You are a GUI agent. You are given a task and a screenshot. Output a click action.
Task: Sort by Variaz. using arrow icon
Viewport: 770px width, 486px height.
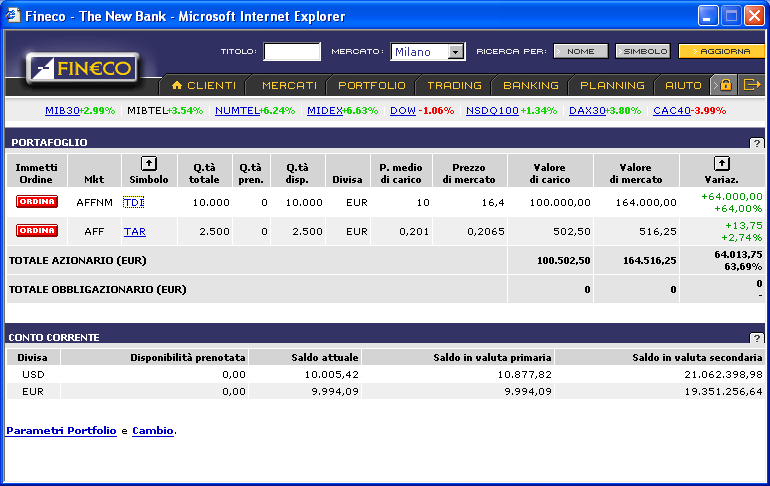tap(721, 163)
